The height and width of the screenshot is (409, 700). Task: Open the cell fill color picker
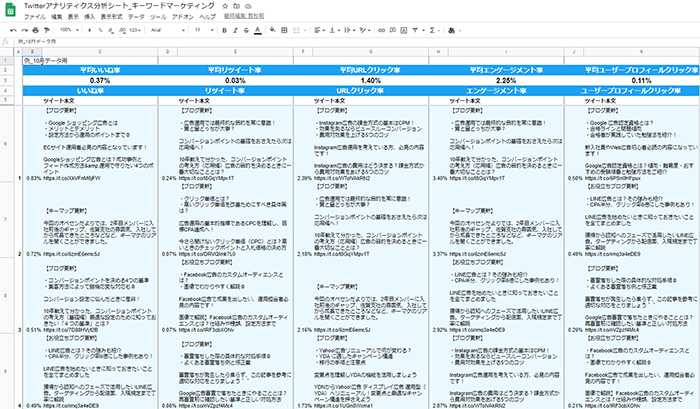click(x=273, y=30)
